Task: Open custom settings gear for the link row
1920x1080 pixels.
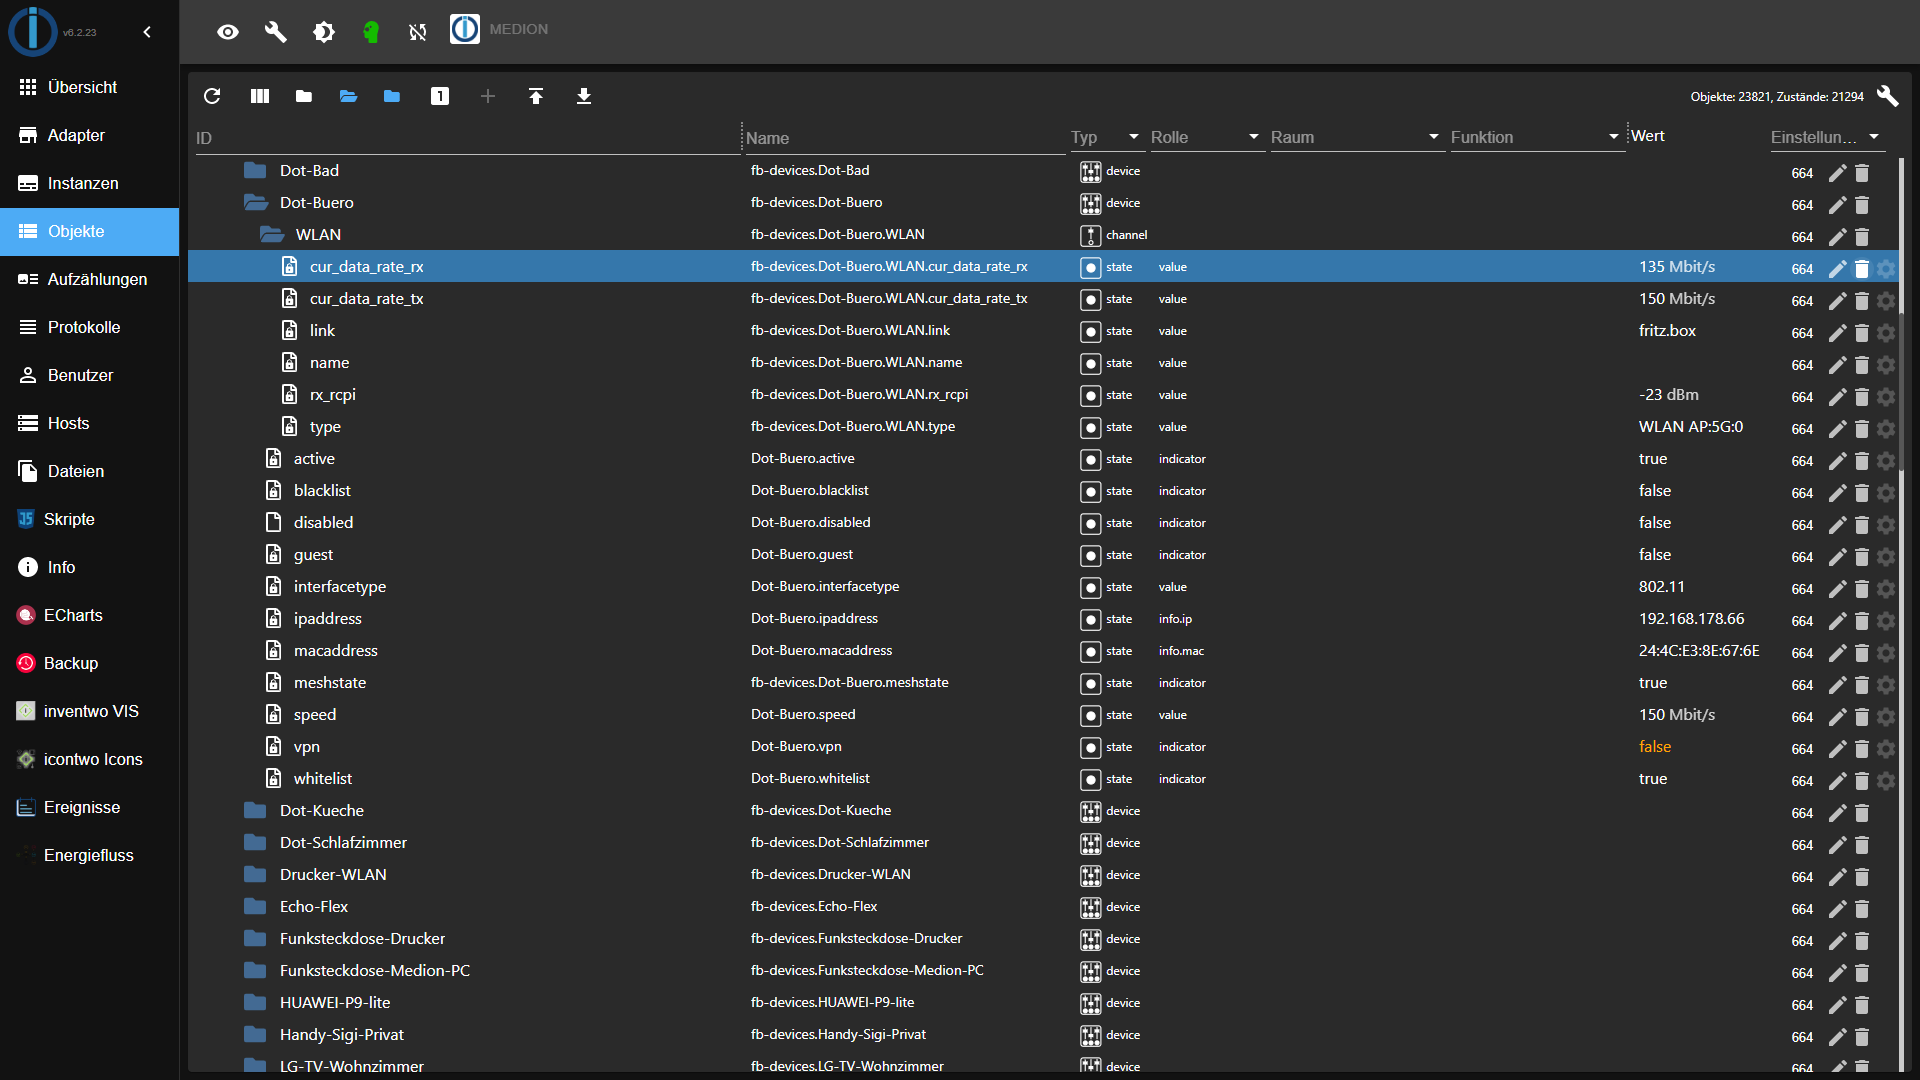Action: 1886,332
